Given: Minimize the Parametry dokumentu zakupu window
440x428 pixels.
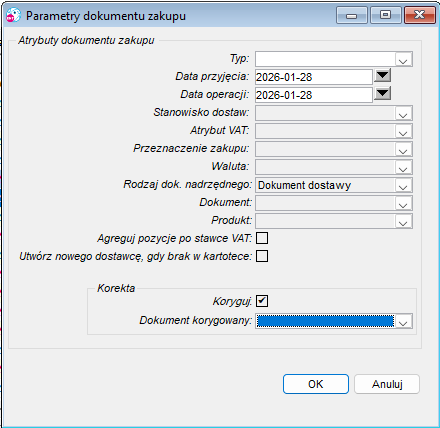Looking at the screenshot, I should [x=352, y=15].
